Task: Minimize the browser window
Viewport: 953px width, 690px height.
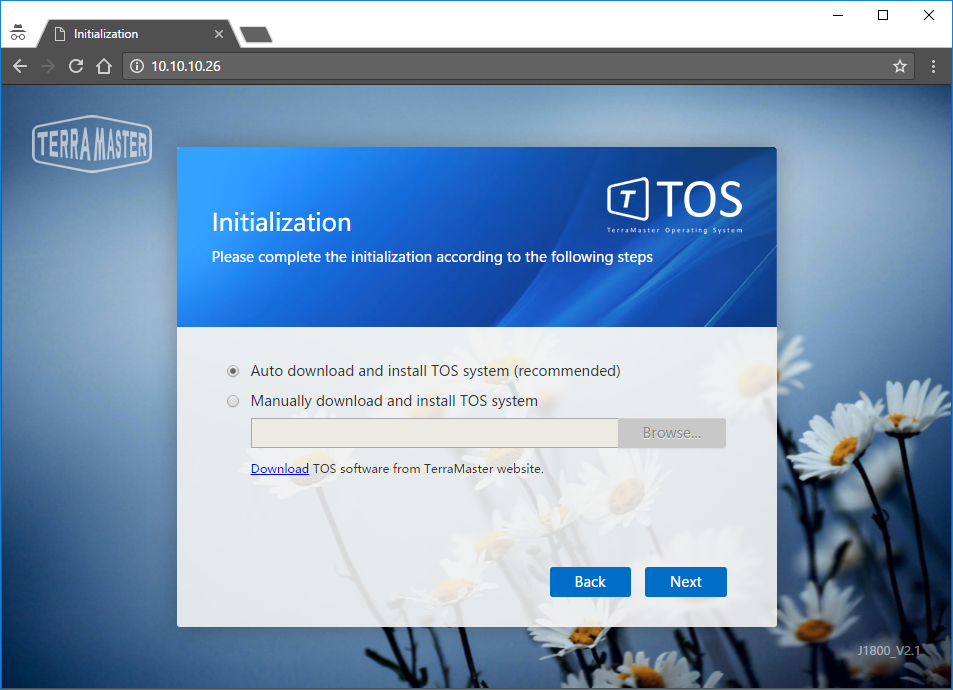Action: click(x=838, y=15)
